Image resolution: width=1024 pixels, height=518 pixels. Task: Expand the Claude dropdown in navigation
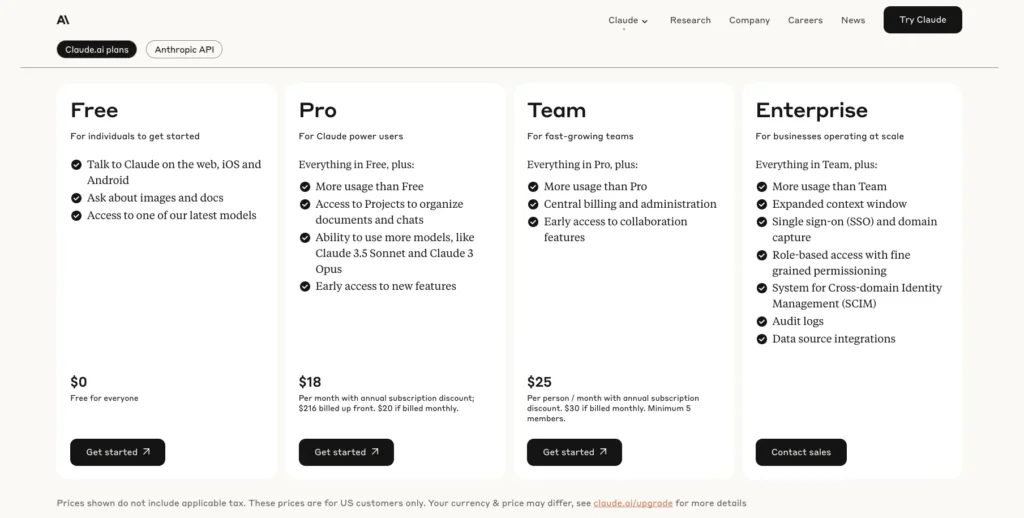tap(628, 20)
